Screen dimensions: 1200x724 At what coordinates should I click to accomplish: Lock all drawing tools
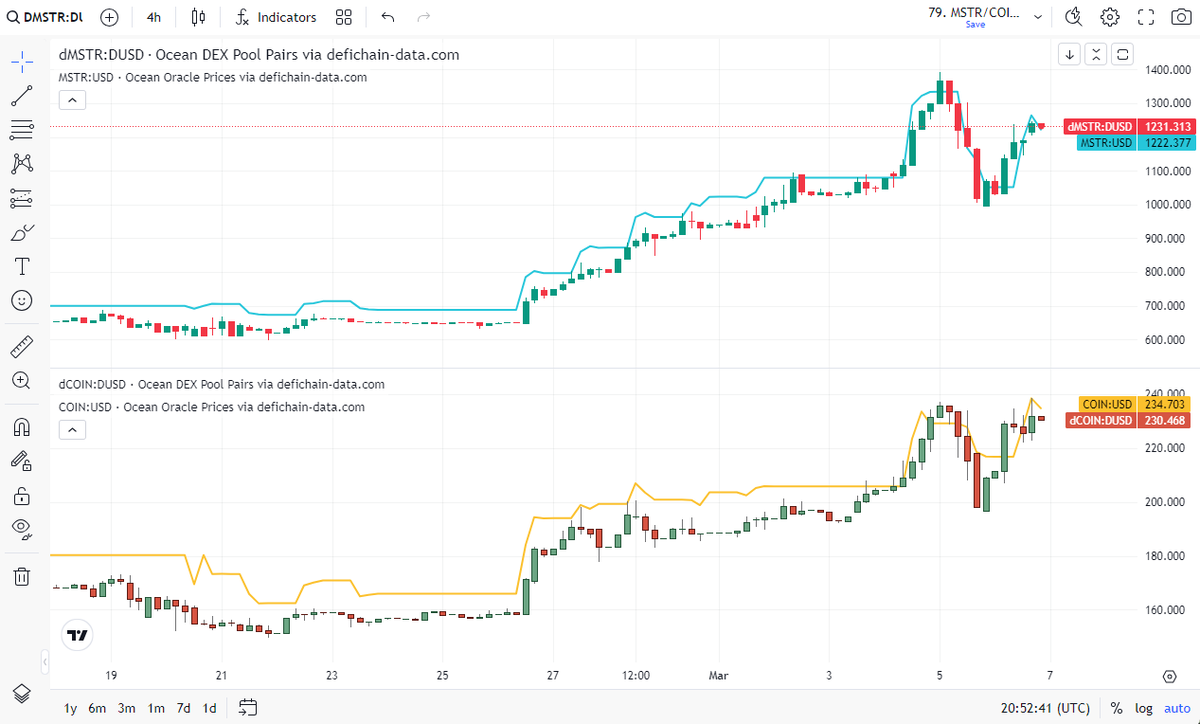tap(22, 495)
